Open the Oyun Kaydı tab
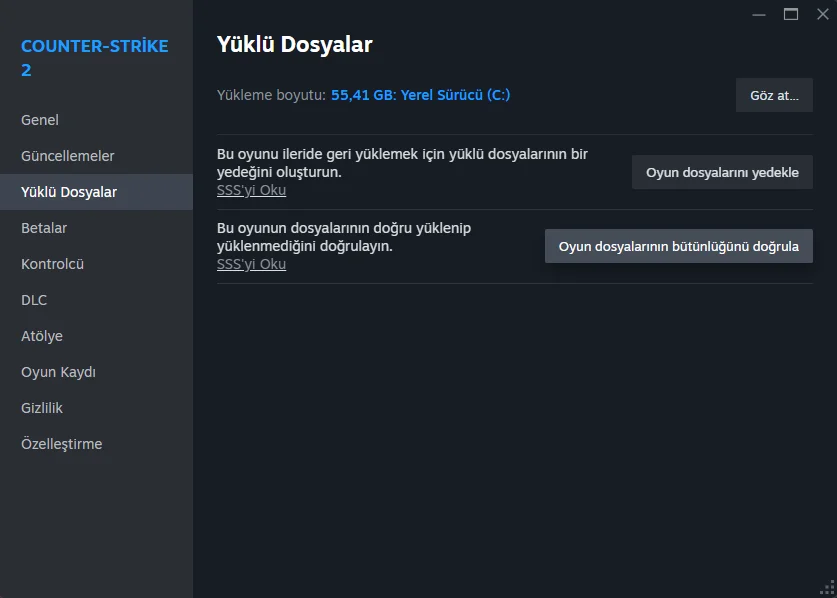Image resolution: width=837 pixels, height=598 pixels. [96, 372]
